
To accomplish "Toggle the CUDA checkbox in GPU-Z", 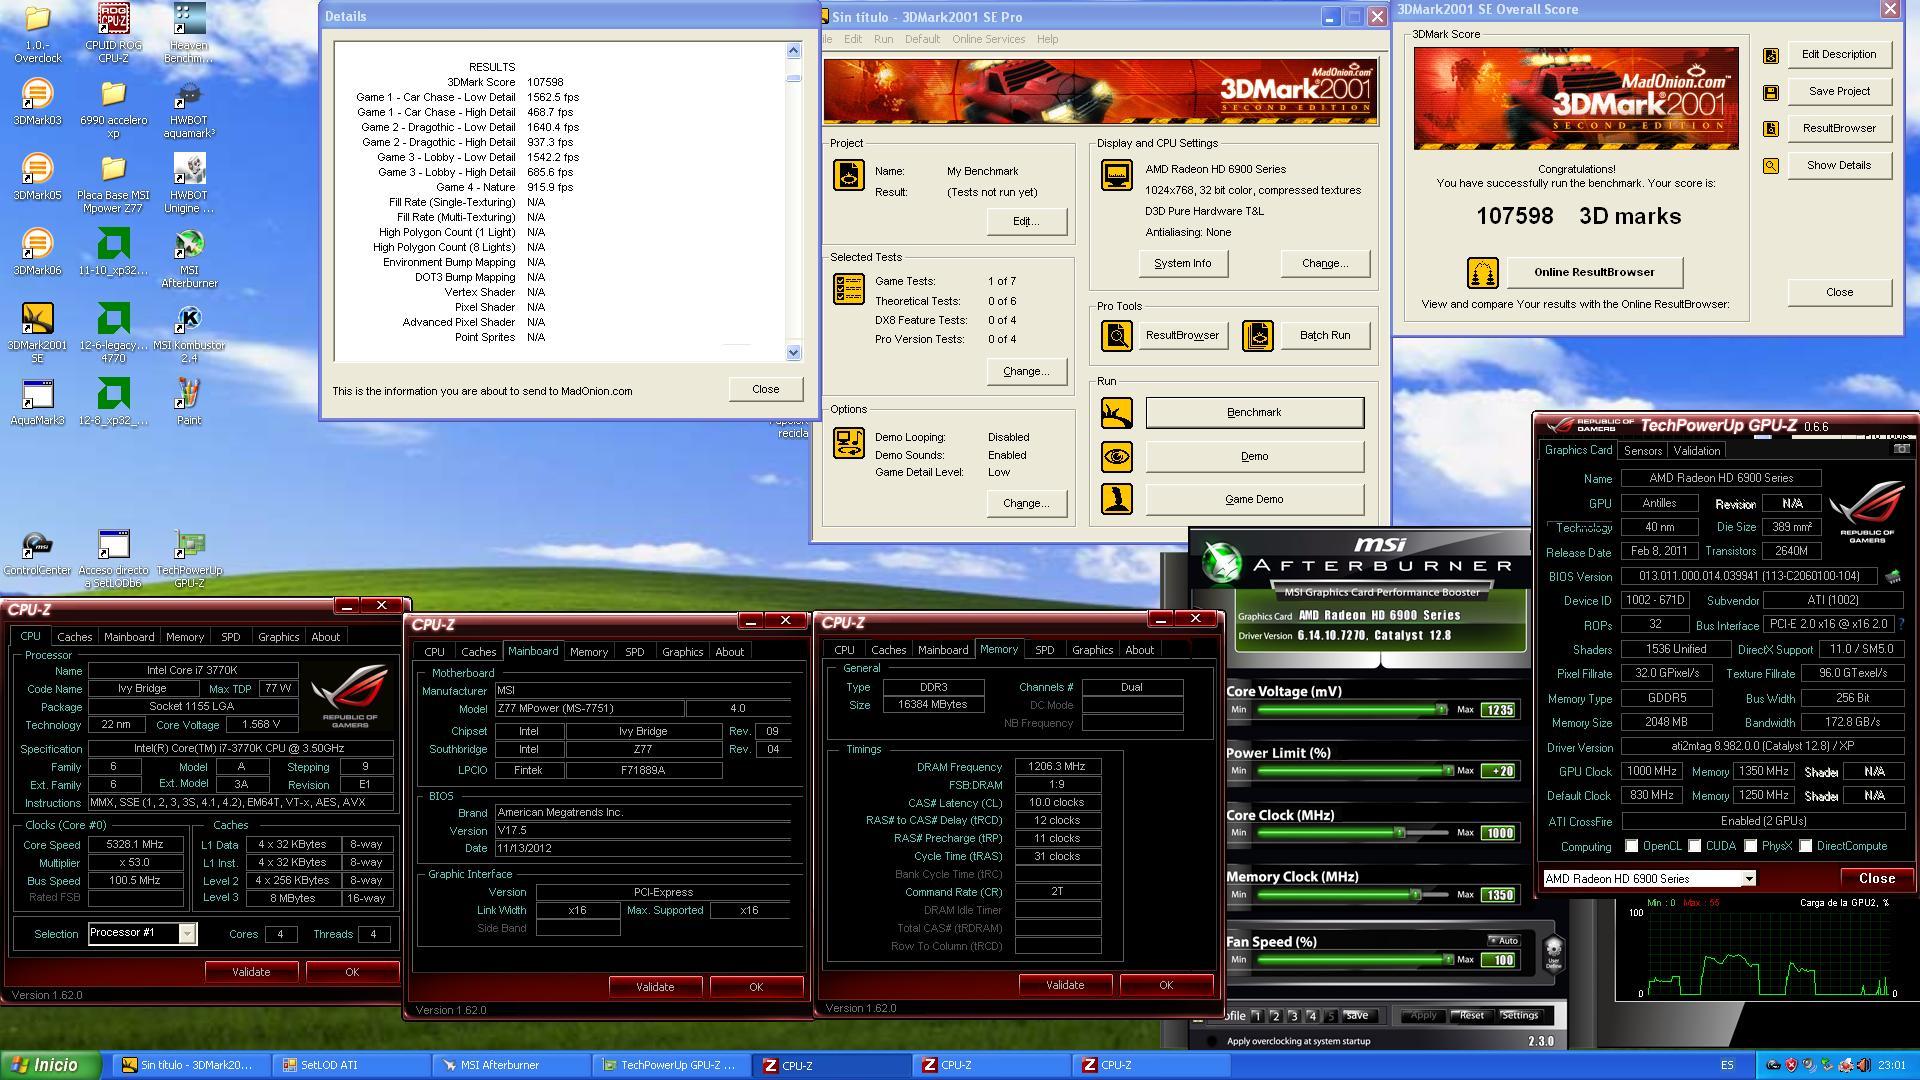I will pos(1695,846).
